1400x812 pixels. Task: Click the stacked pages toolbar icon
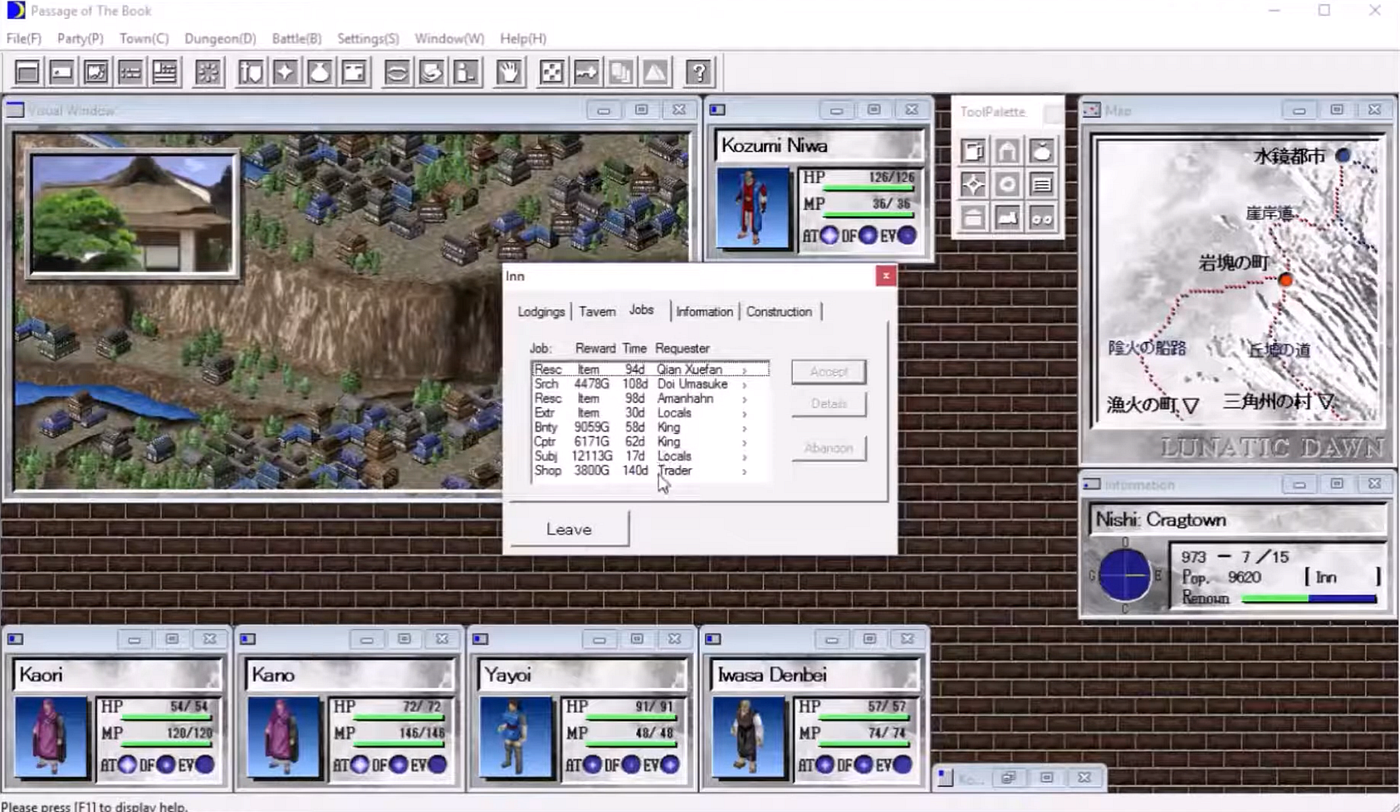(620, 72)
